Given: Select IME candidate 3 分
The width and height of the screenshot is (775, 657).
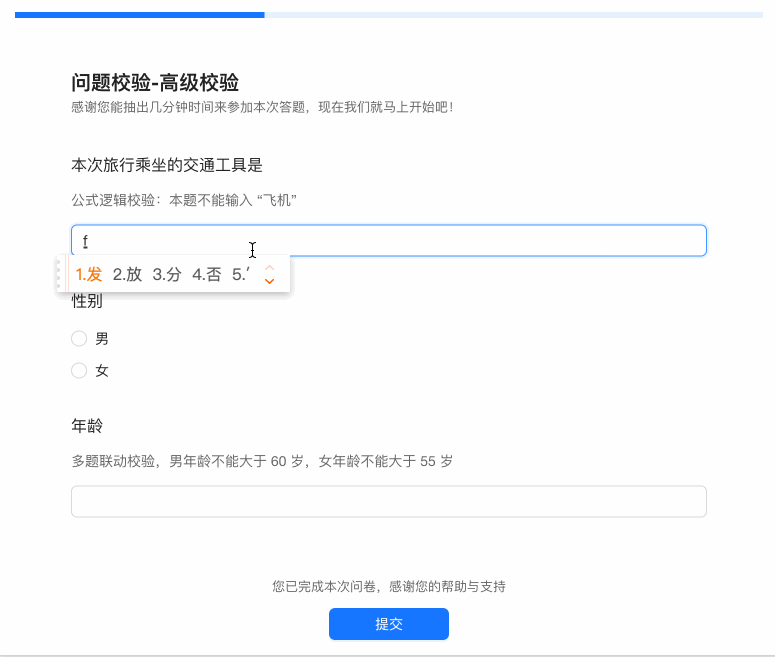Looking at the screenshot, I should 167,274.
